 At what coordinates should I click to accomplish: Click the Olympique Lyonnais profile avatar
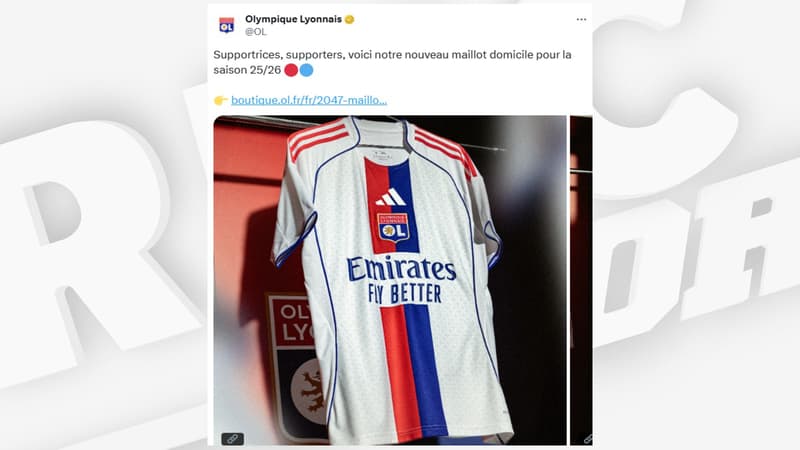227,25
